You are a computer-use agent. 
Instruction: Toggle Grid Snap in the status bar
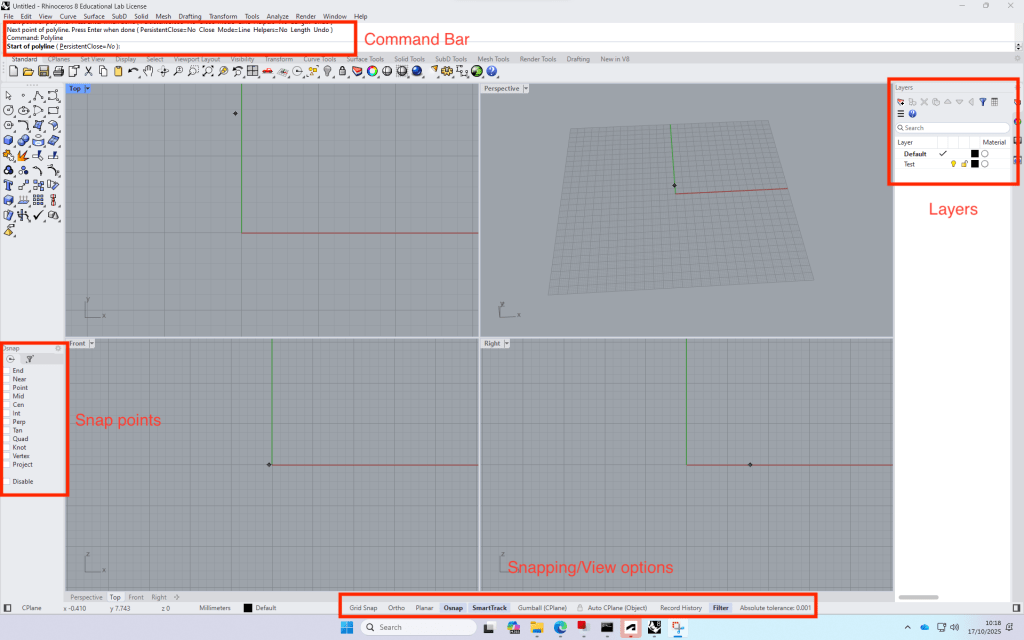(x=363, y=607)
